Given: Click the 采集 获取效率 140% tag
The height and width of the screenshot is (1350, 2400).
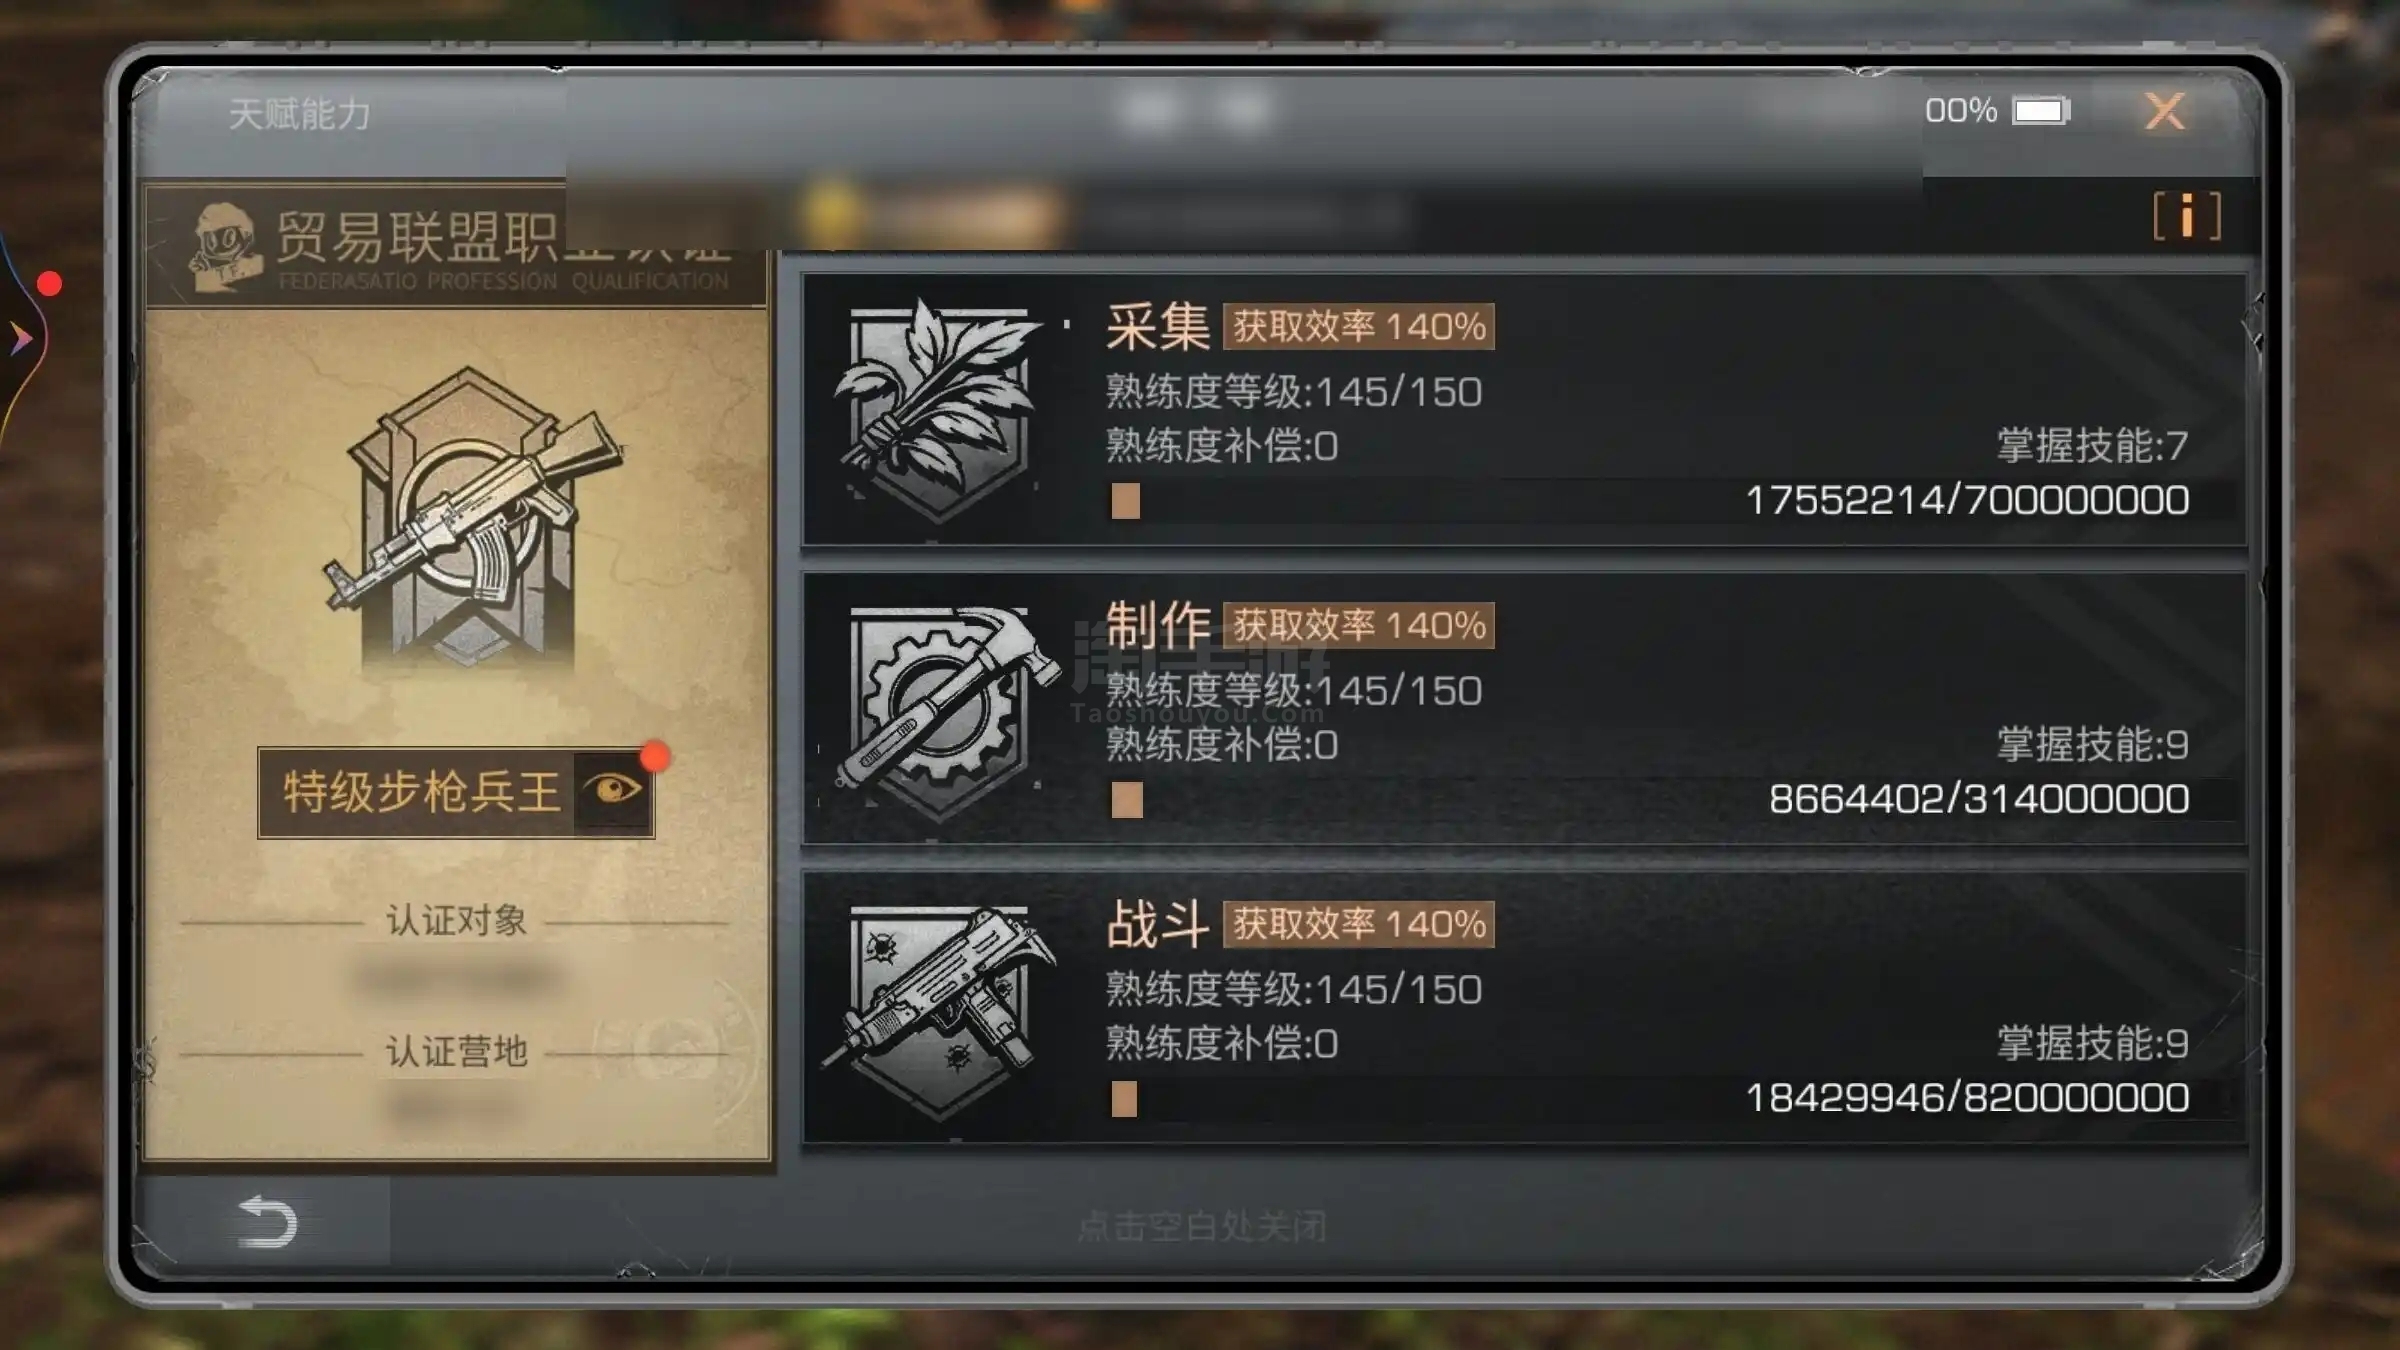Looking at the screenshot, I should click(1359, 326).
